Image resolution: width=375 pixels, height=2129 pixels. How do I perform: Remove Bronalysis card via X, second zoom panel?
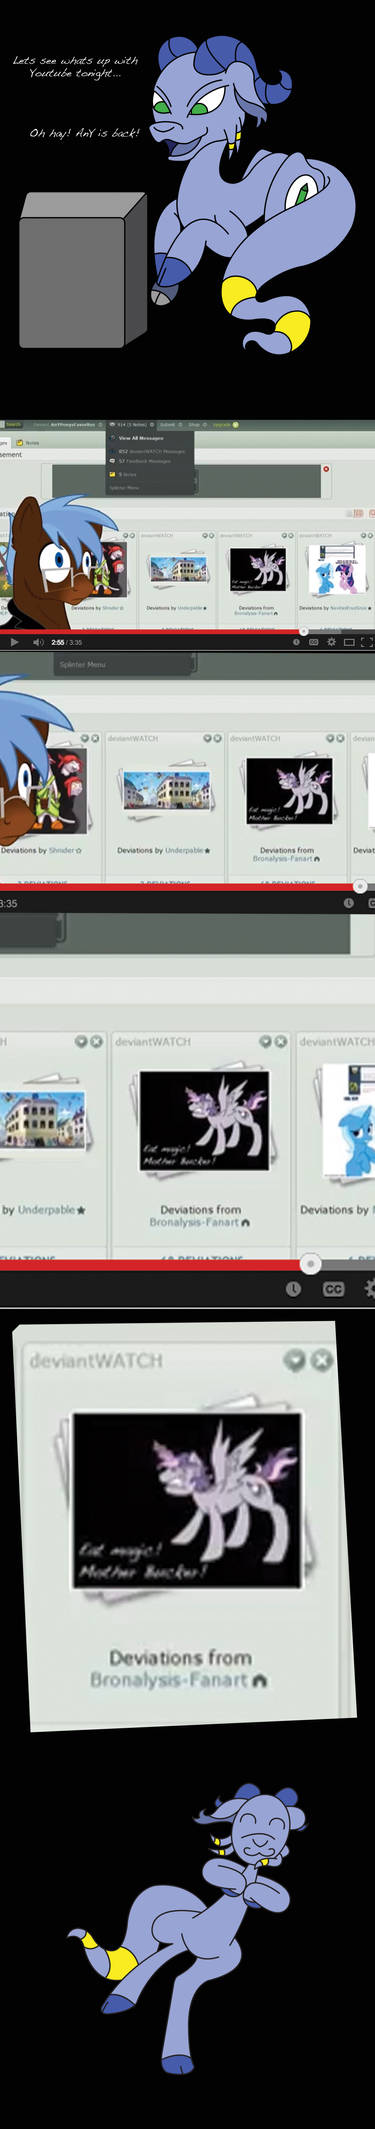(x=340, y=738)
